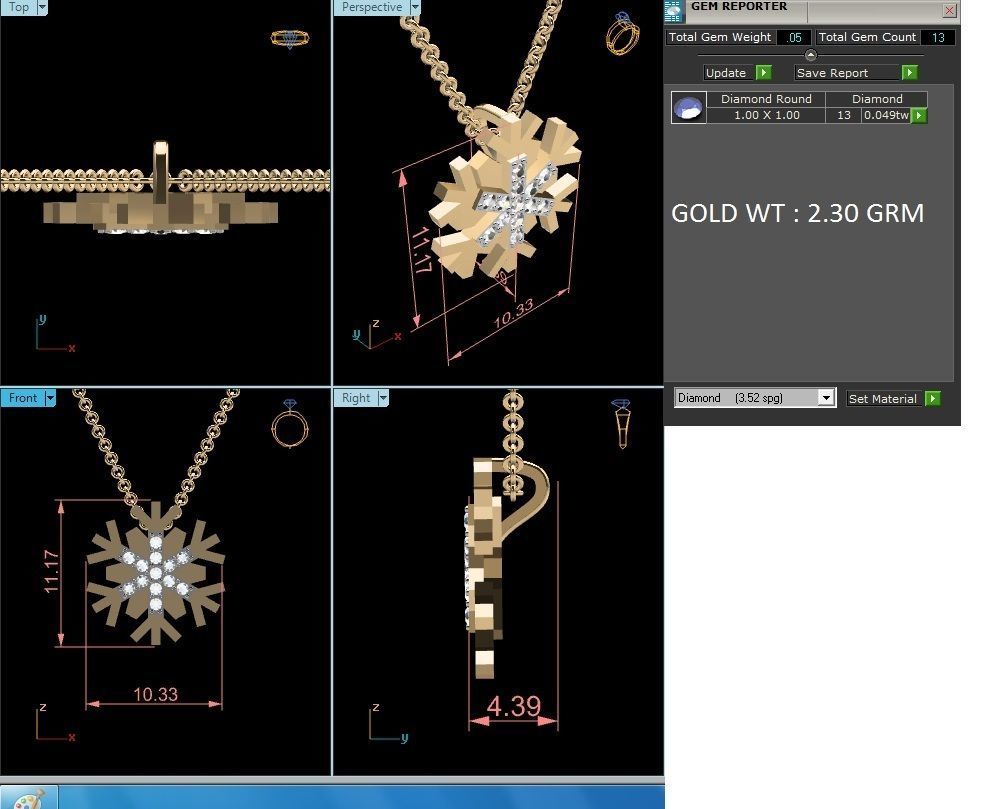Image resolution: width=1004 pixels, height=809 pixels.
Task: Click the Save Report button
Action: coord(848,73)
